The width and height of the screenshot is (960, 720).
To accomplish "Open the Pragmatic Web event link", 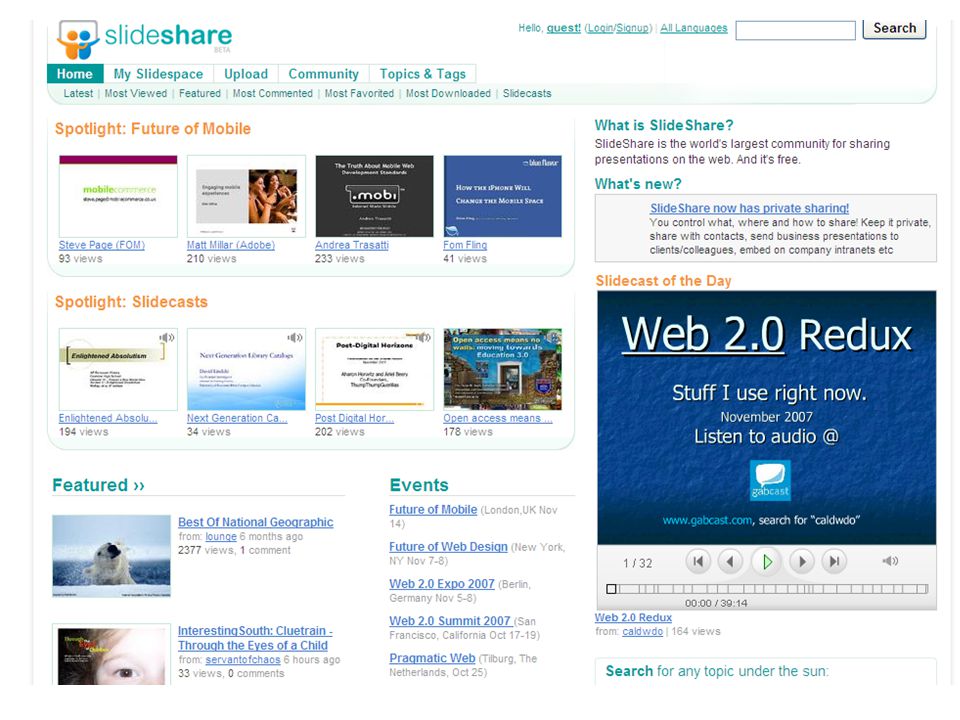I will pyautogui.click(x=432, y=658).
